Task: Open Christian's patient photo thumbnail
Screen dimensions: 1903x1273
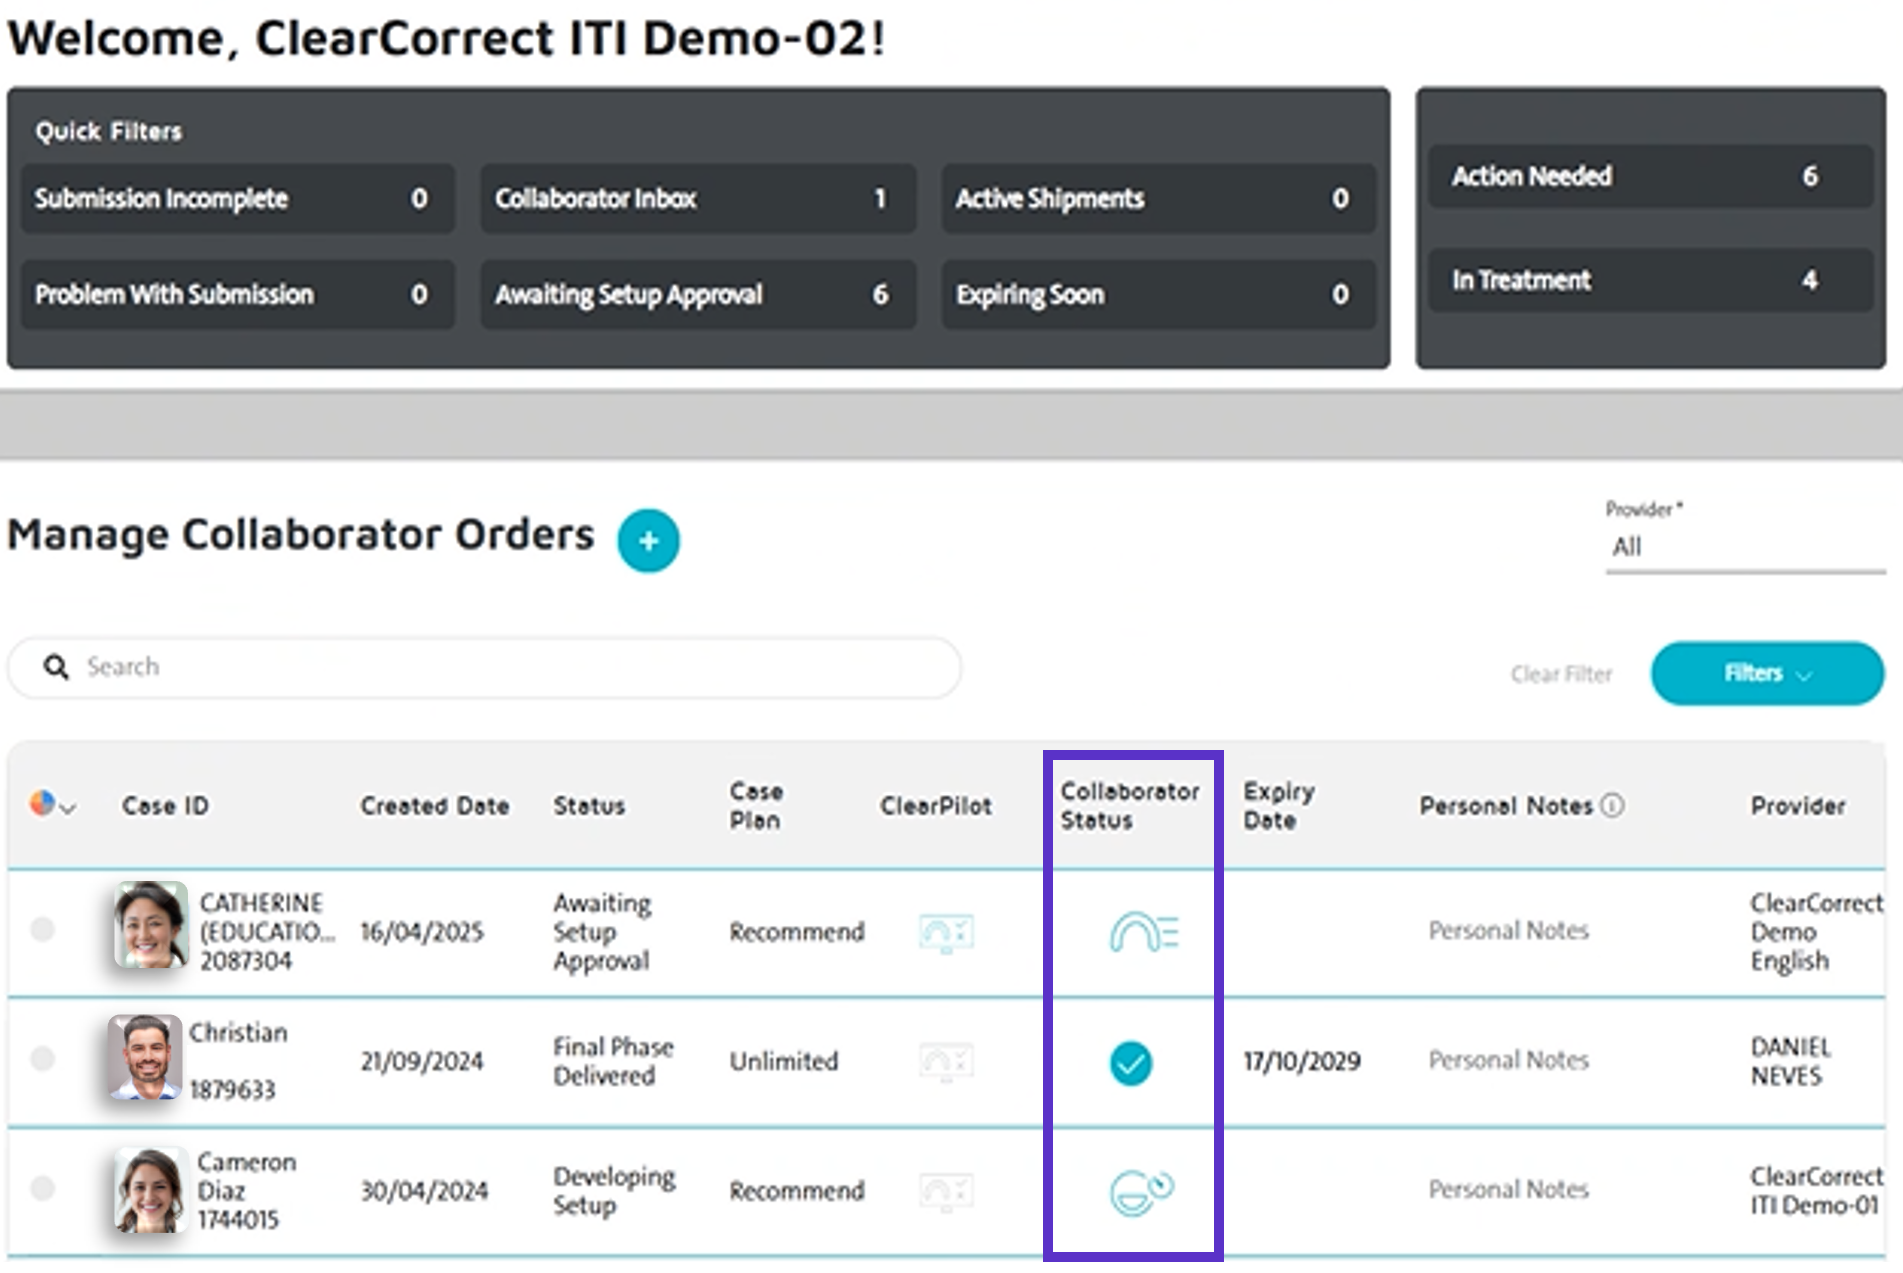Action: (145, 1057)
